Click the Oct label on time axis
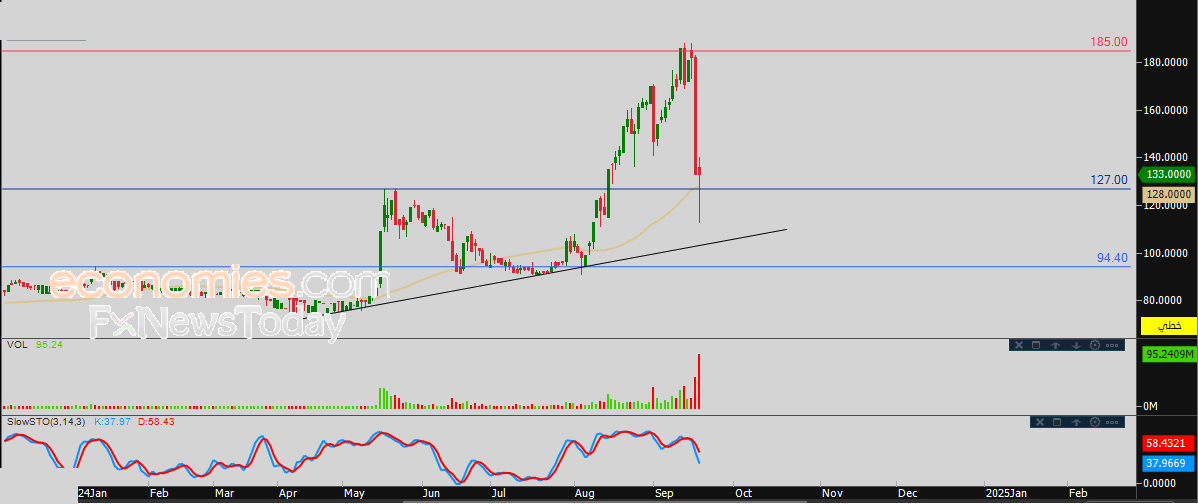Screen dimensions: 1198x504 (743, 494)
